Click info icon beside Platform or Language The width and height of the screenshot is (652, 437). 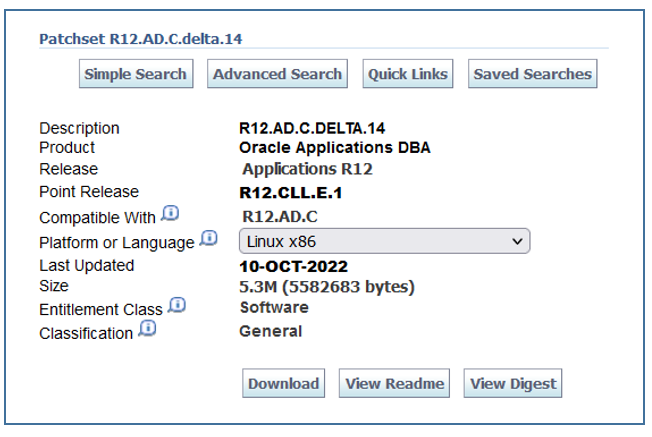coord(209,239)
